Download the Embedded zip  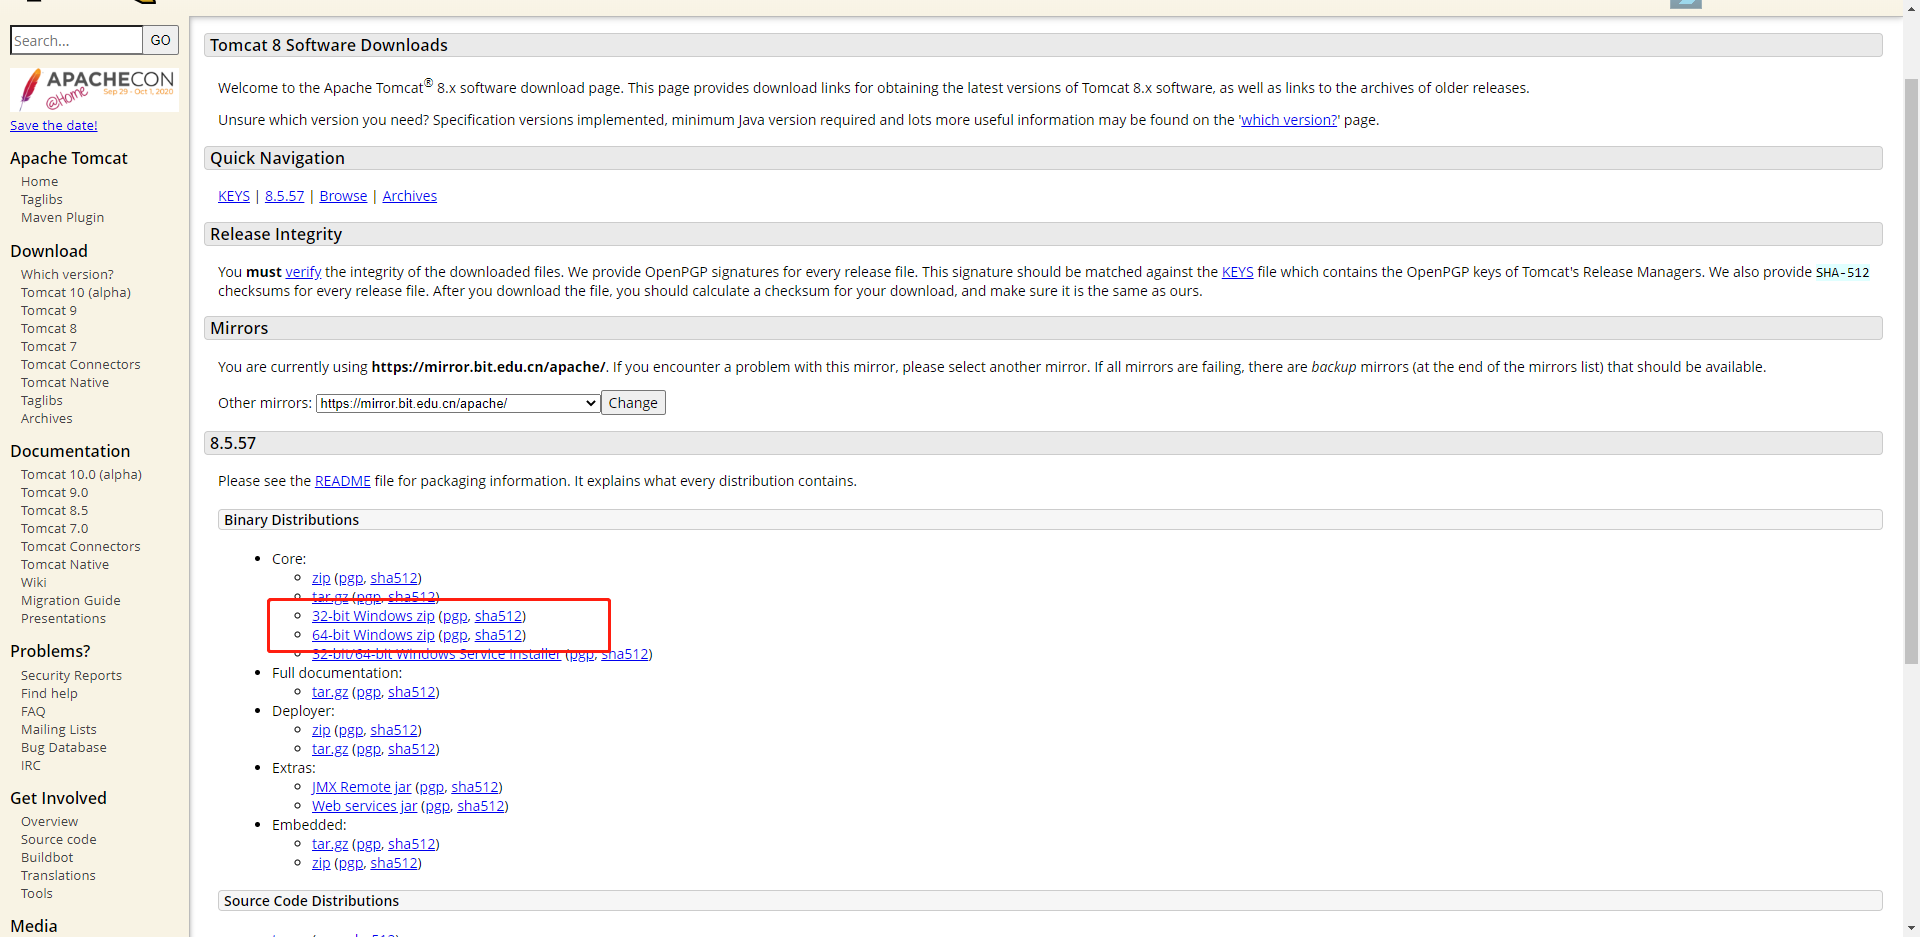(x=321, y=863)
